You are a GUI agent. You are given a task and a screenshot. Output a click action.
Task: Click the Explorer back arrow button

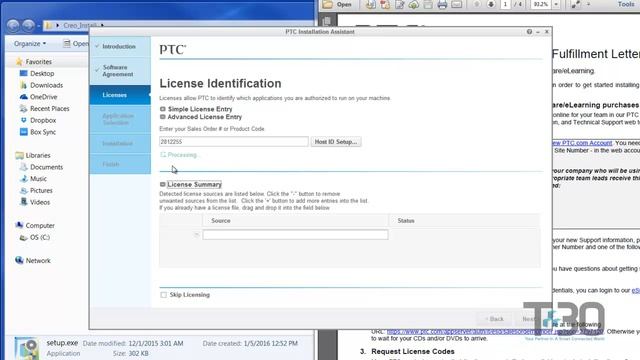coord(13,25)
